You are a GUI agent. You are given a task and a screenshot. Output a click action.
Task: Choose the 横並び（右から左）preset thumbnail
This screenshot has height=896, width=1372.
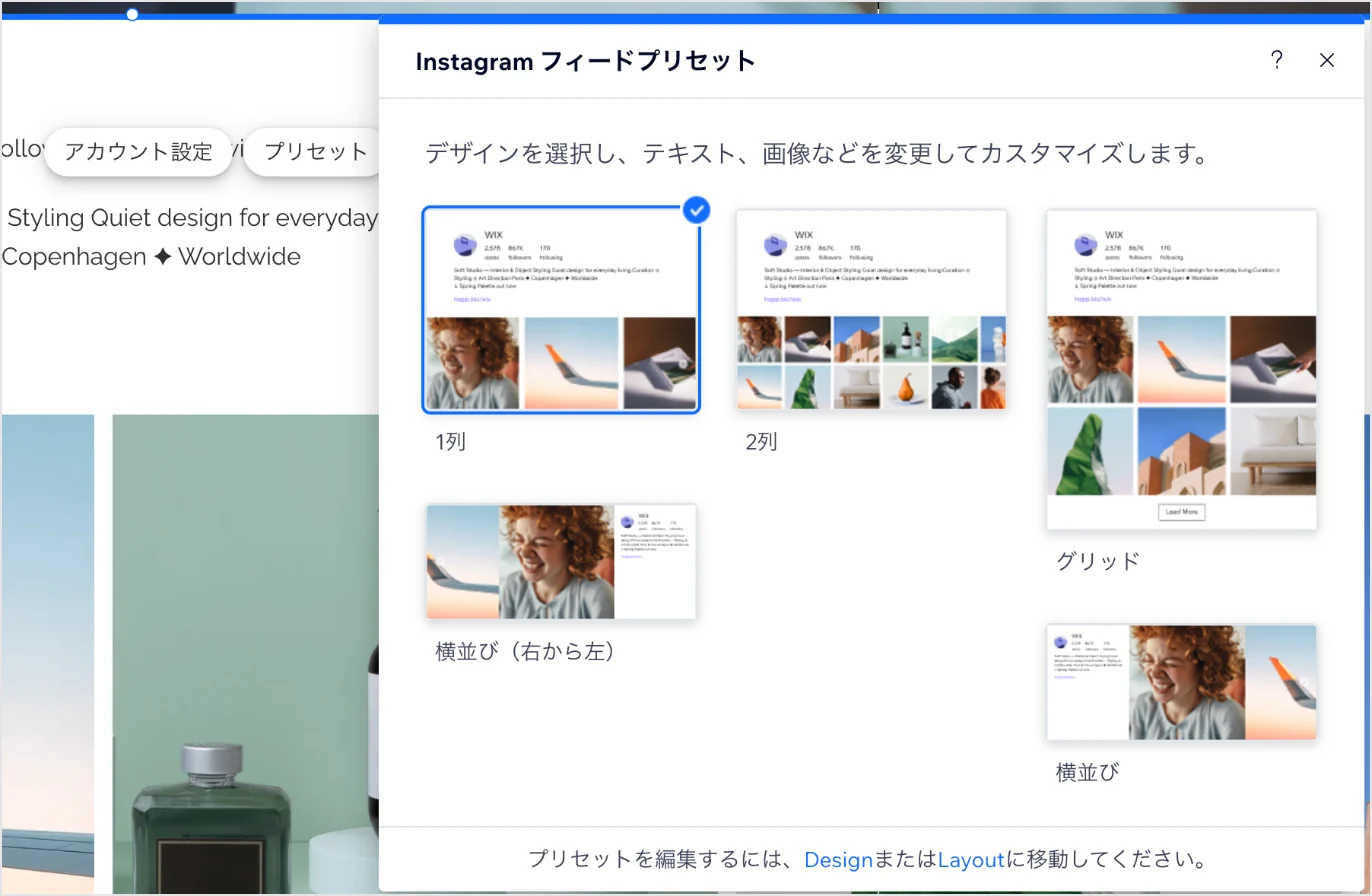(x=561, y=562)
